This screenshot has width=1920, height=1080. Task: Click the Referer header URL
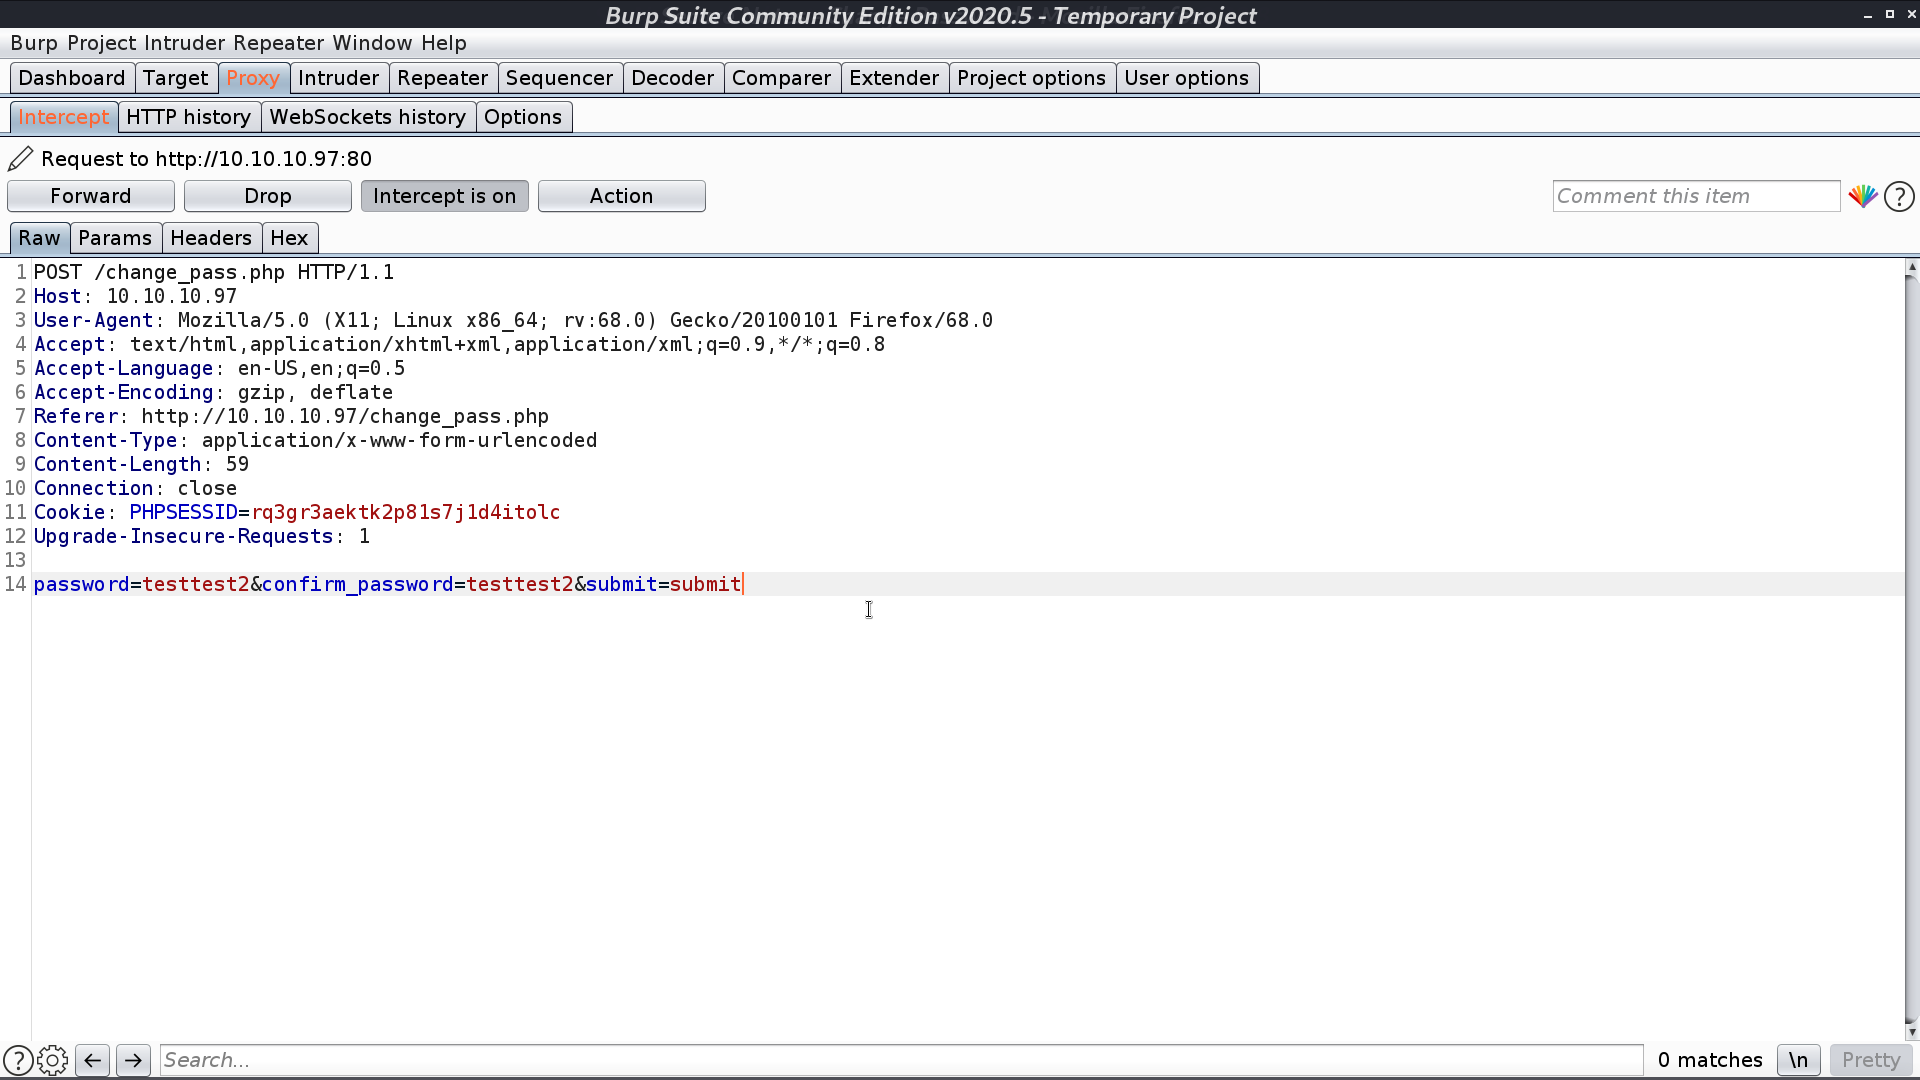[x=345, y=416]
